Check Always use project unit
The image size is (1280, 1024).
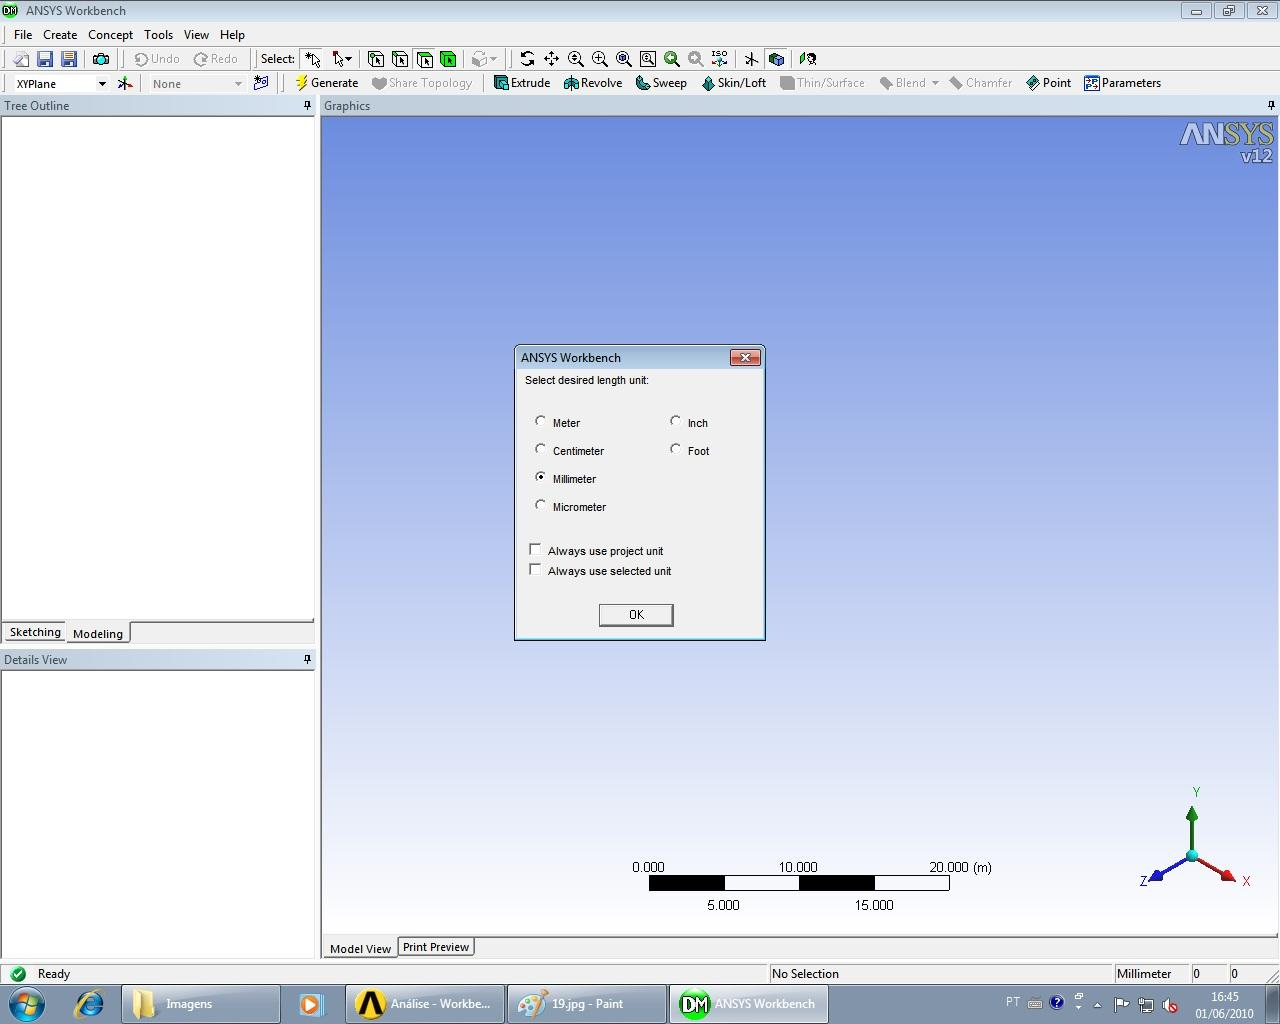(x=535, y=549)
